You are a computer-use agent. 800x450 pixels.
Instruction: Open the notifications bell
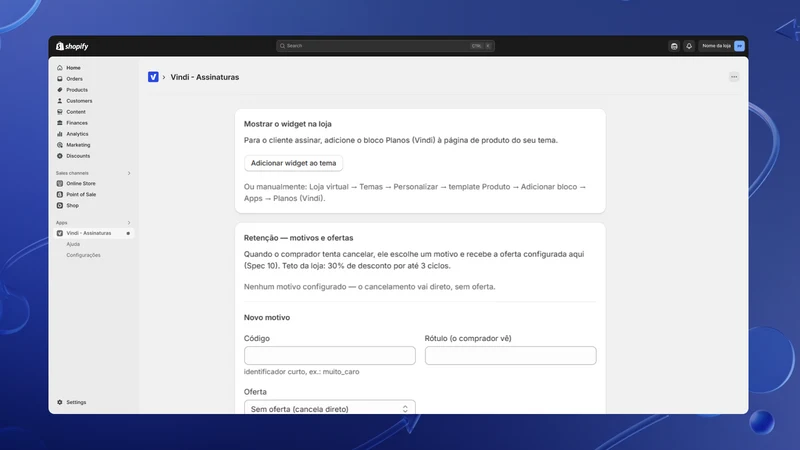click(689, 46)
